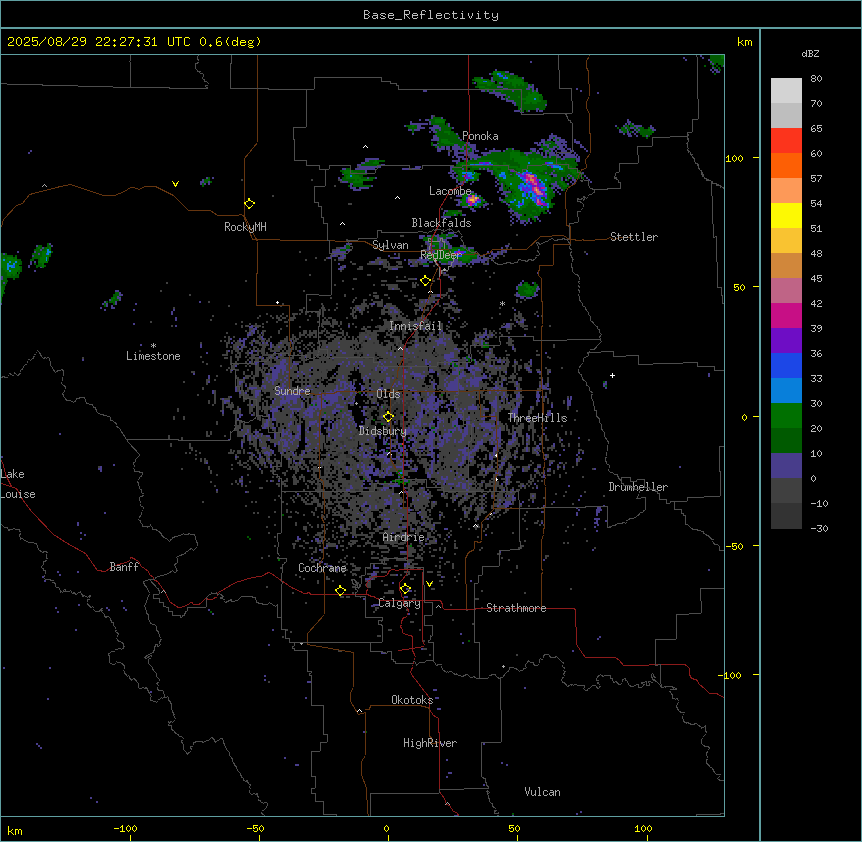The width and height of the screenshot is (862, 842).
Task: Click the Sylvan label
Action: coord(390,245)
